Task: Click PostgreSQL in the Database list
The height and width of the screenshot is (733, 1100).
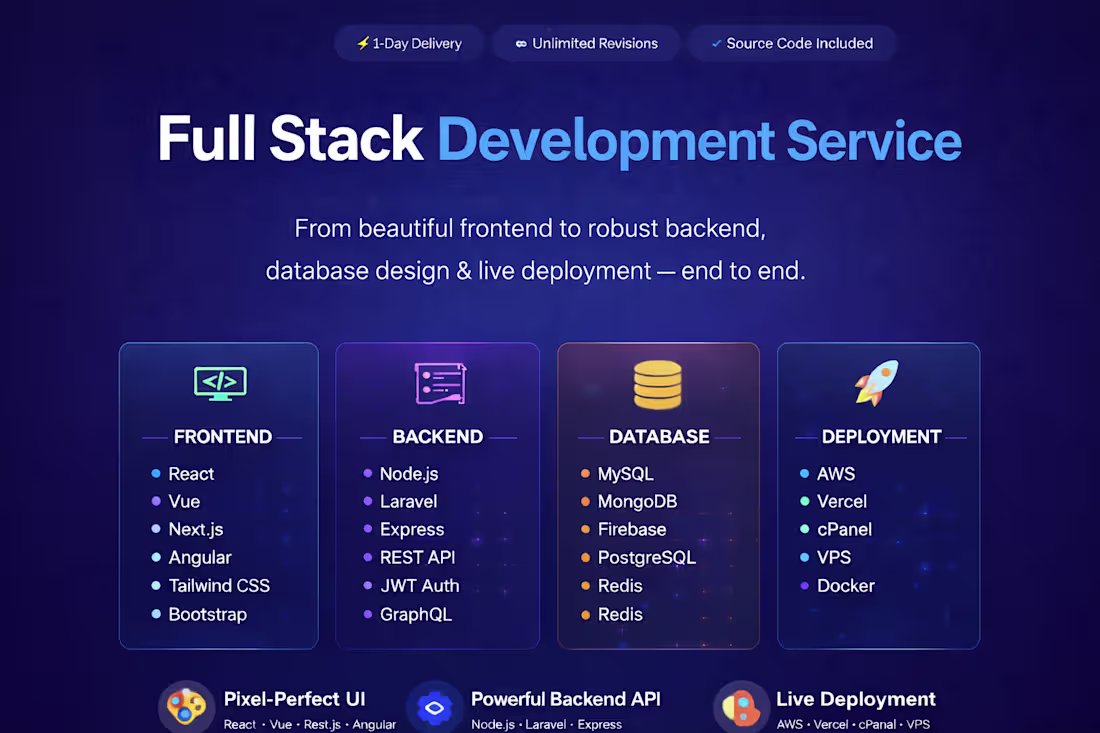Action: [646, 558]
